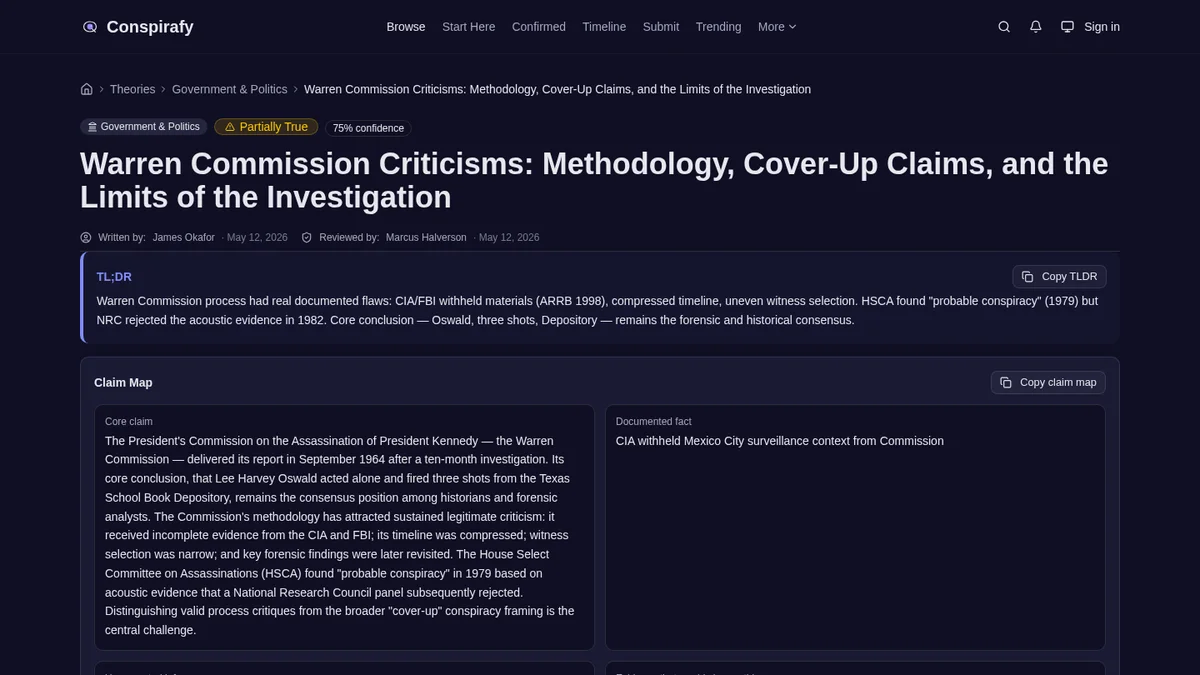
Task: Open the Start Here nav item
Action: click(469, 27)
